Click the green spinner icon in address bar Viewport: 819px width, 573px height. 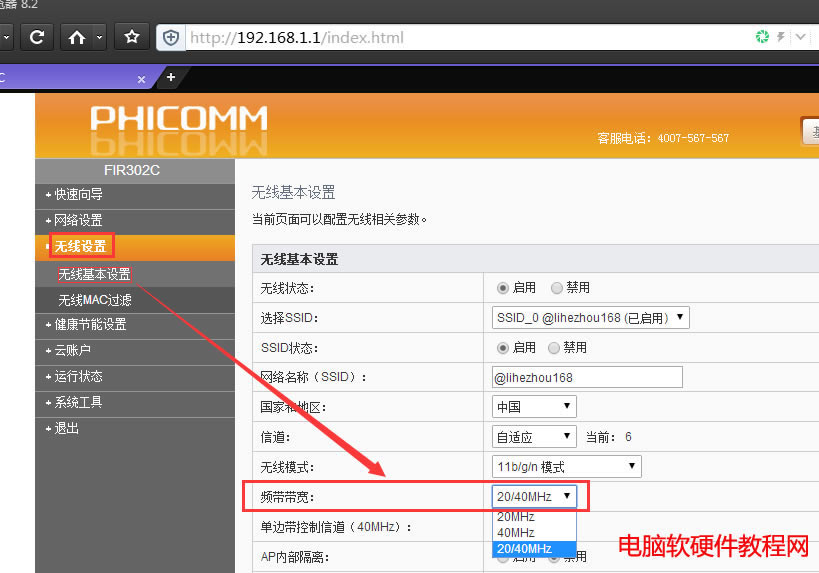tap(763, 37)
